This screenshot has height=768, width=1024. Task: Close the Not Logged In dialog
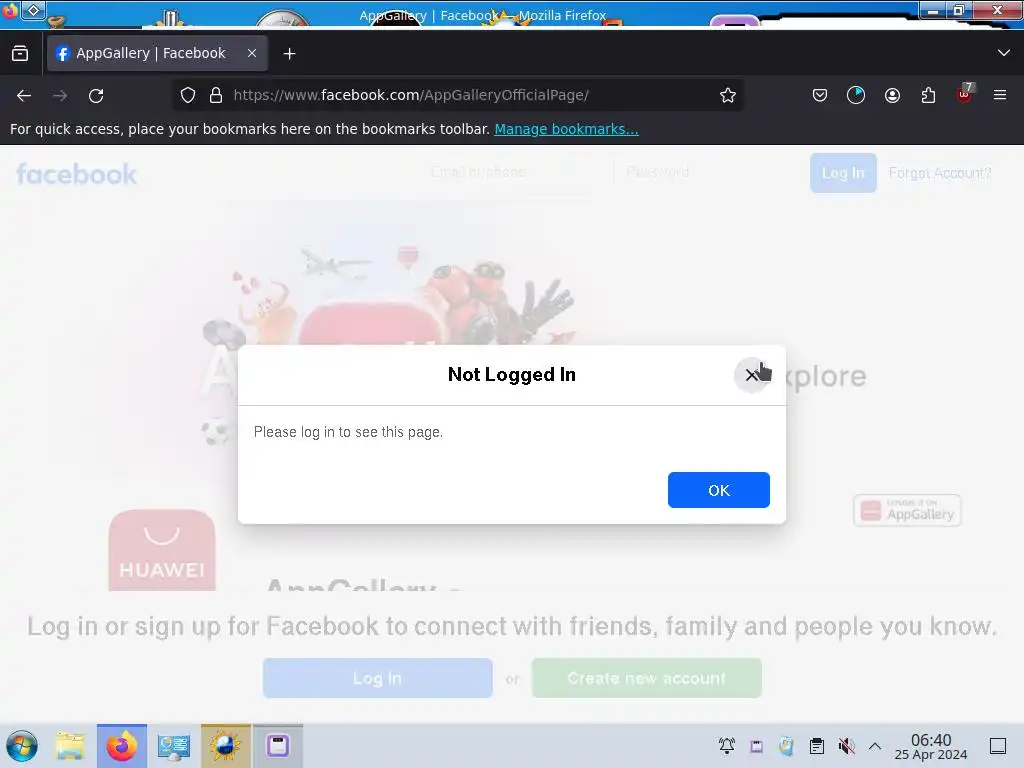click(x=752, y=375)
